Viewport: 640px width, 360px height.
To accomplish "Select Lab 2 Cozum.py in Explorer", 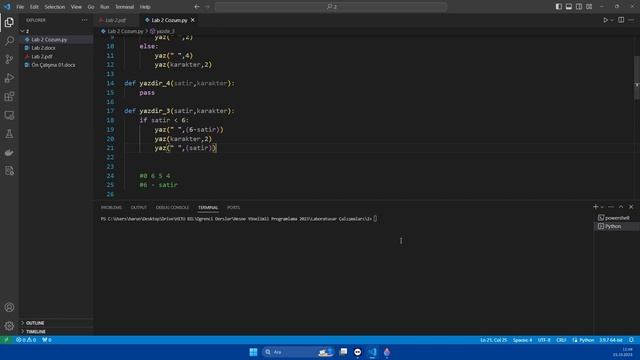I will coord(56,40).
